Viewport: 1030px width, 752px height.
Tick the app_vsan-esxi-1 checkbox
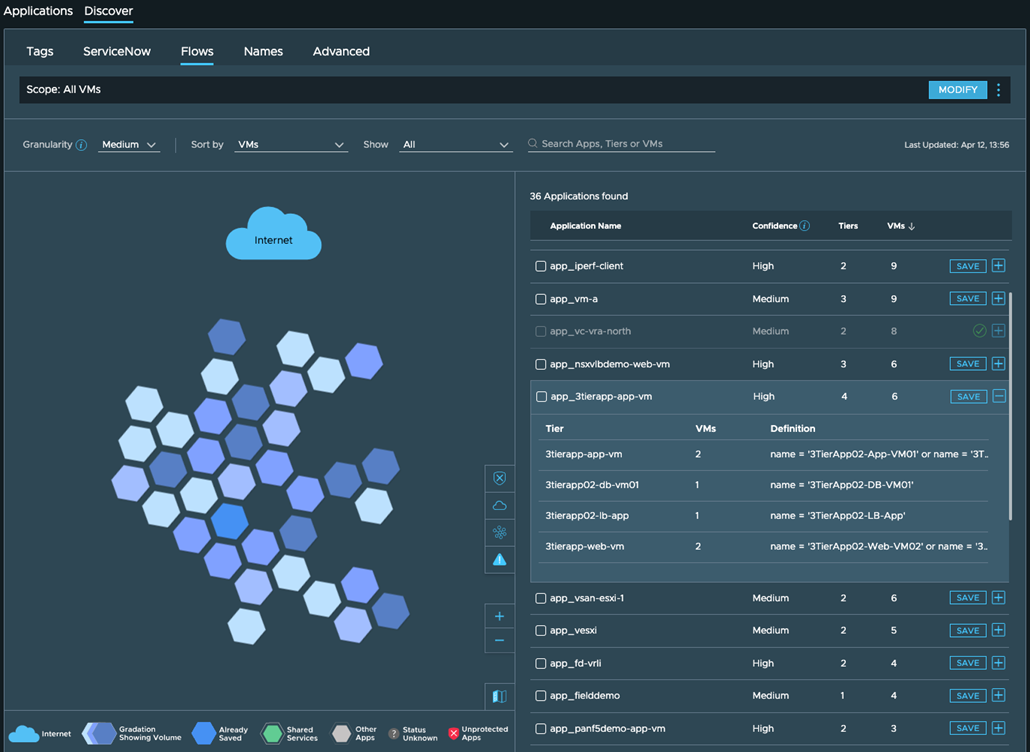click(x=541, y=598)
